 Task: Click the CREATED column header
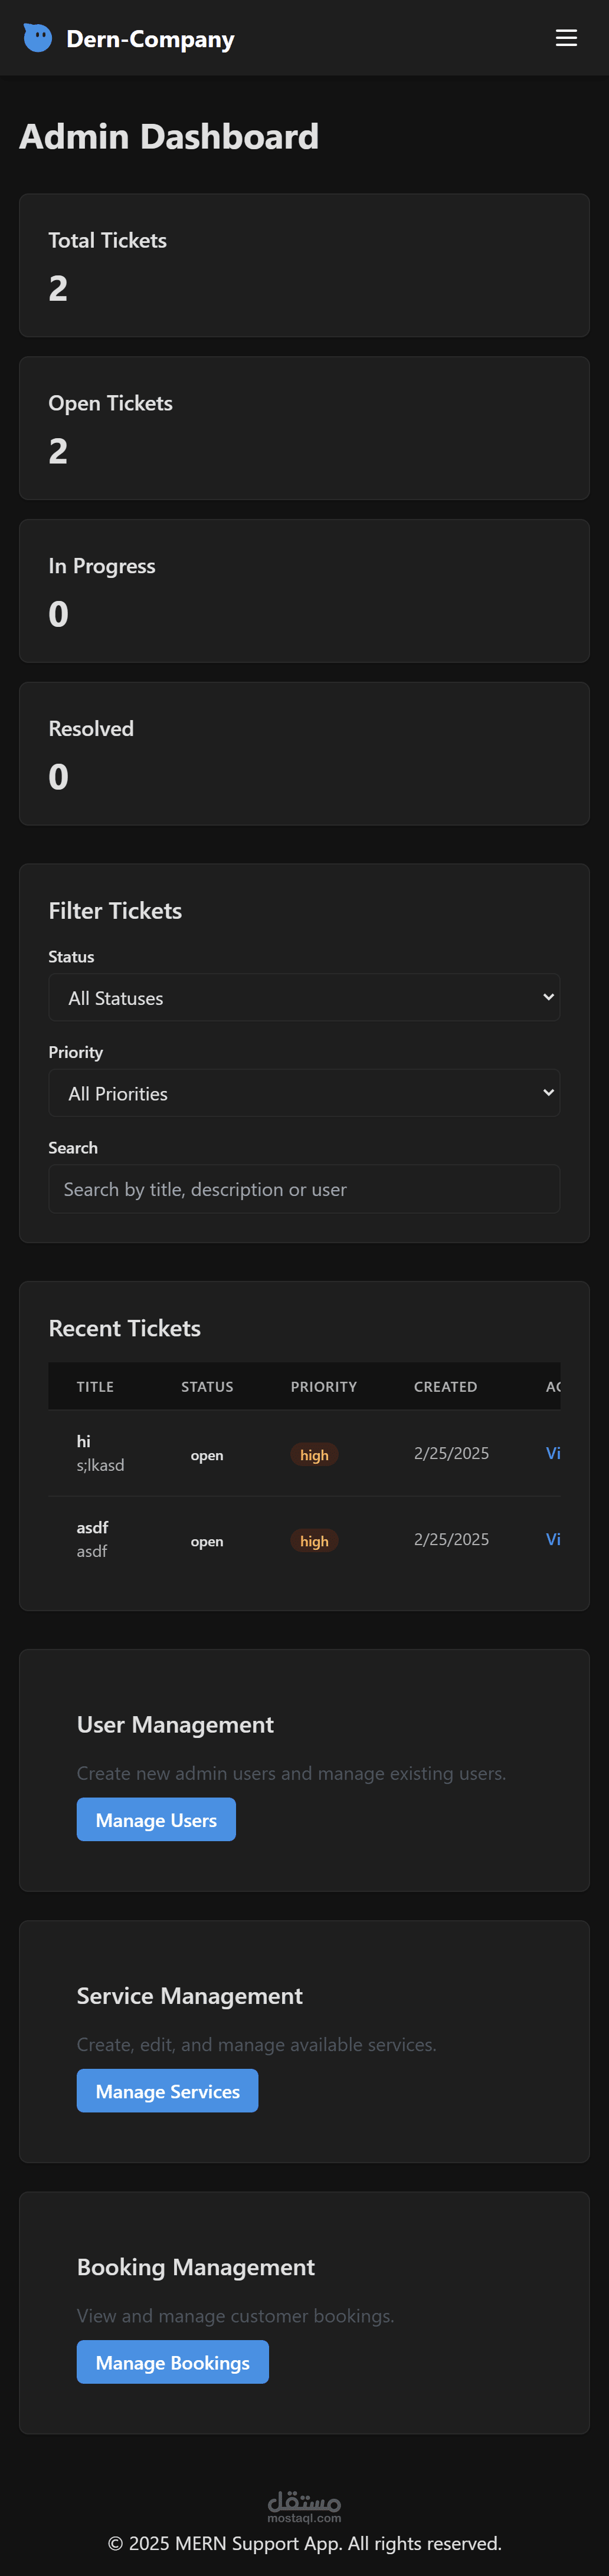(x=445, y=1387)
